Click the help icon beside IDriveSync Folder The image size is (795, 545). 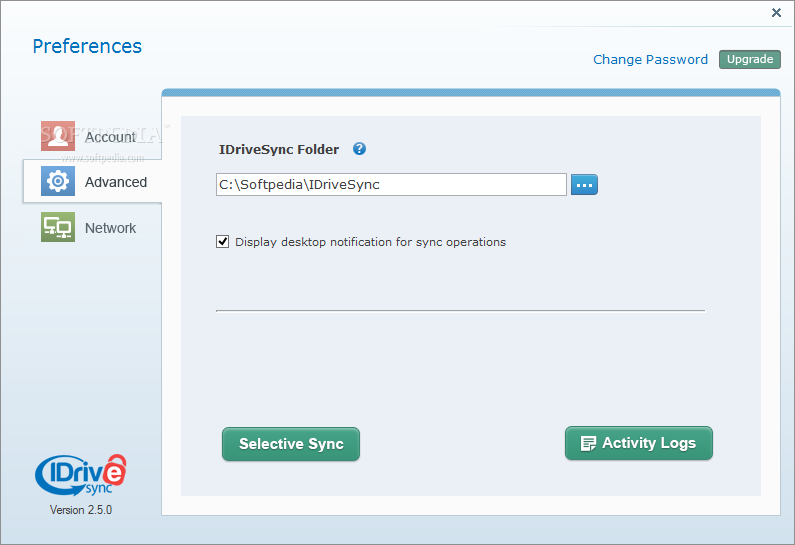tap(359, 149)
